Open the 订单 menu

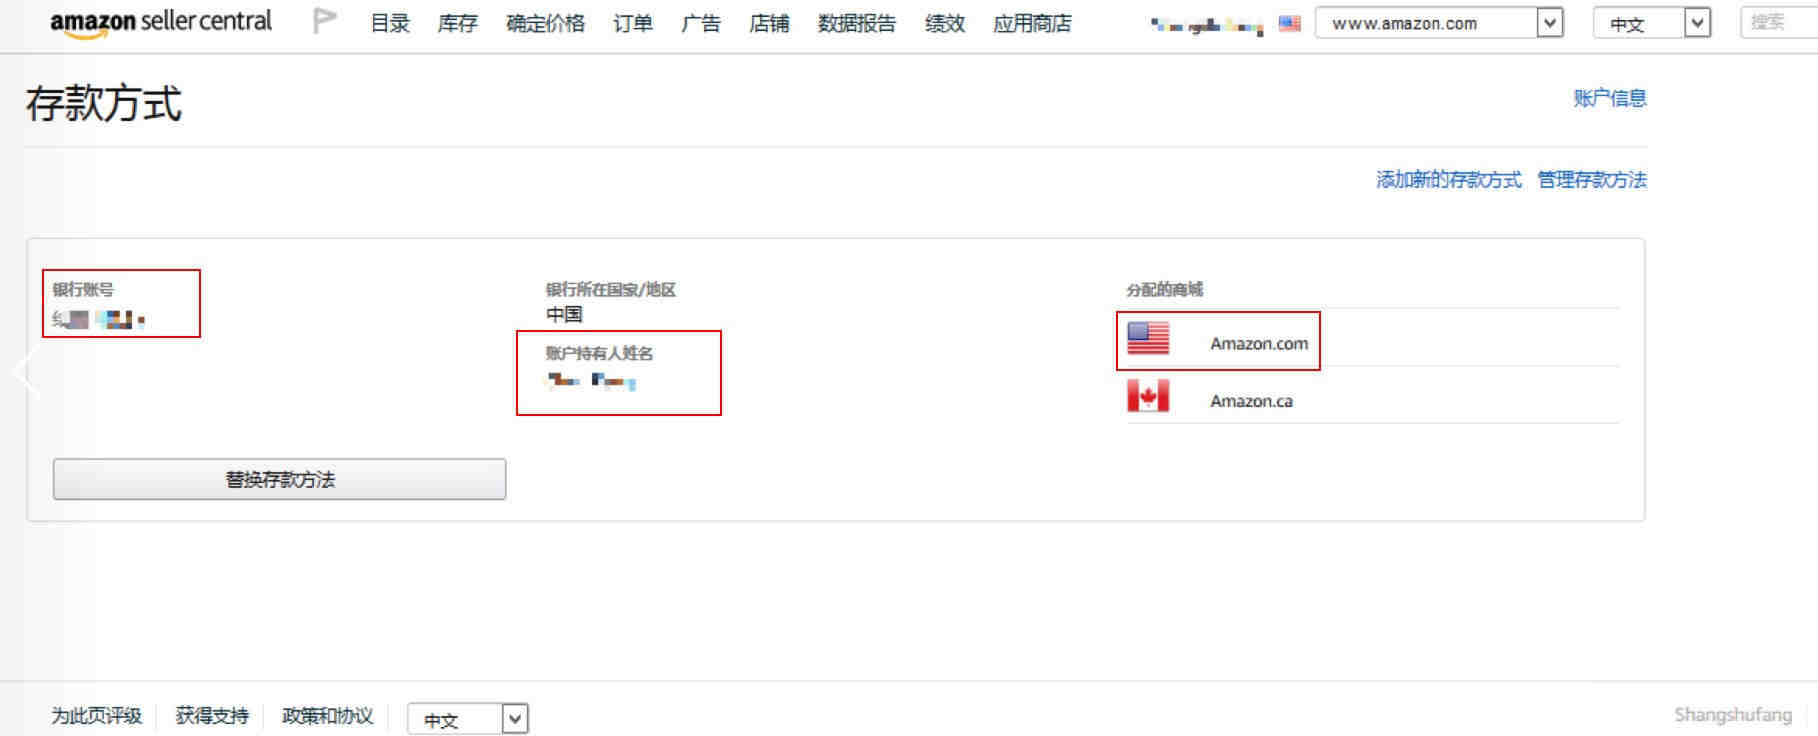pyautogui.click(x=633, y=23)
